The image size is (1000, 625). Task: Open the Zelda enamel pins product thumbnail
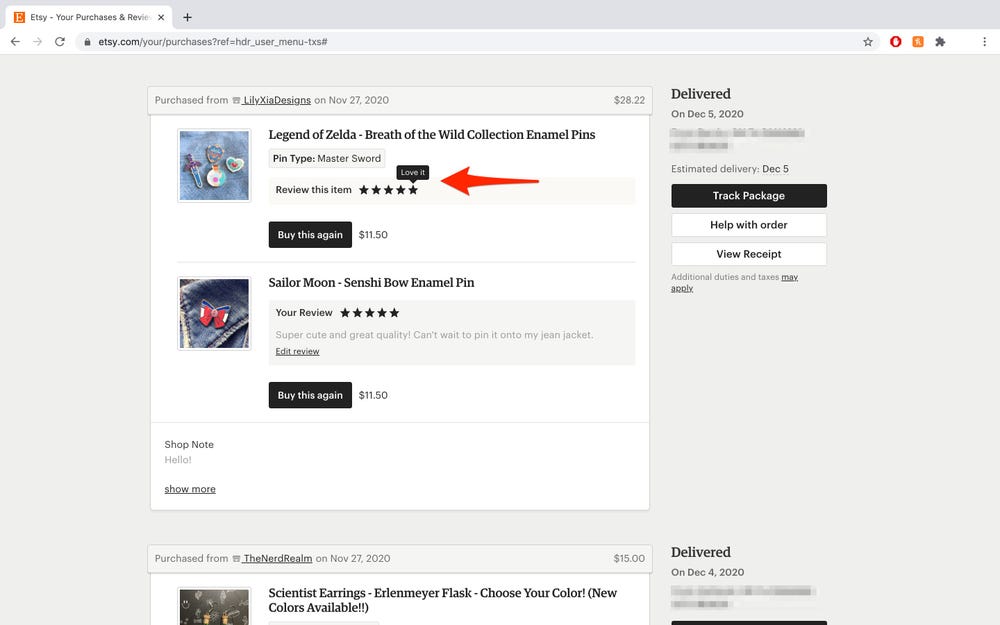click(214, 166)
